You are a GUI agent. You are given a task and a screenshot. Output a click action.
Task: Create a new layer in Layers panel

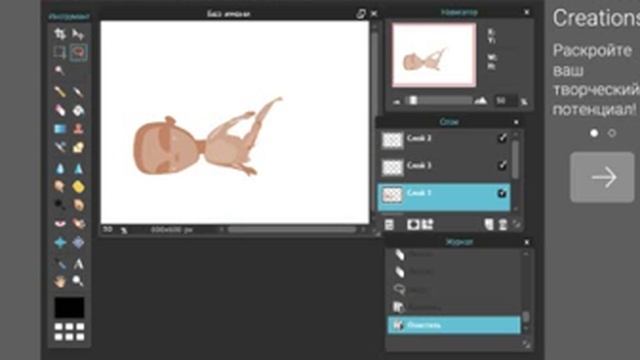click(489, 224)
